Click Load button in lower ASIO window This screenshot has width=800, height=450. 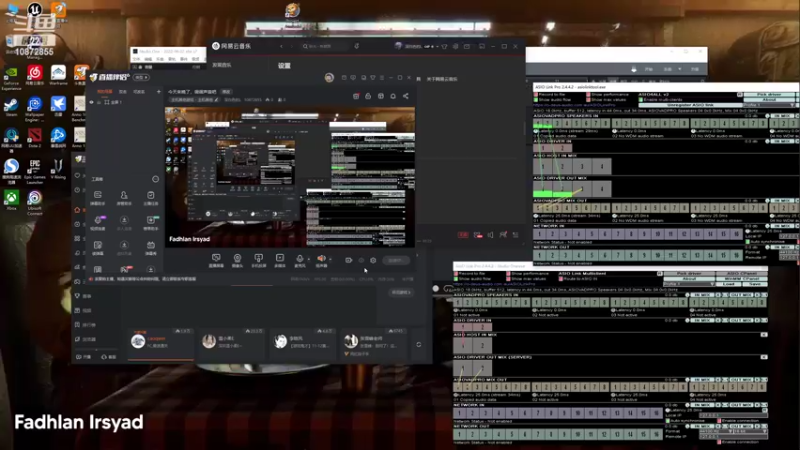pyautogui.click(x=728, y=284)
